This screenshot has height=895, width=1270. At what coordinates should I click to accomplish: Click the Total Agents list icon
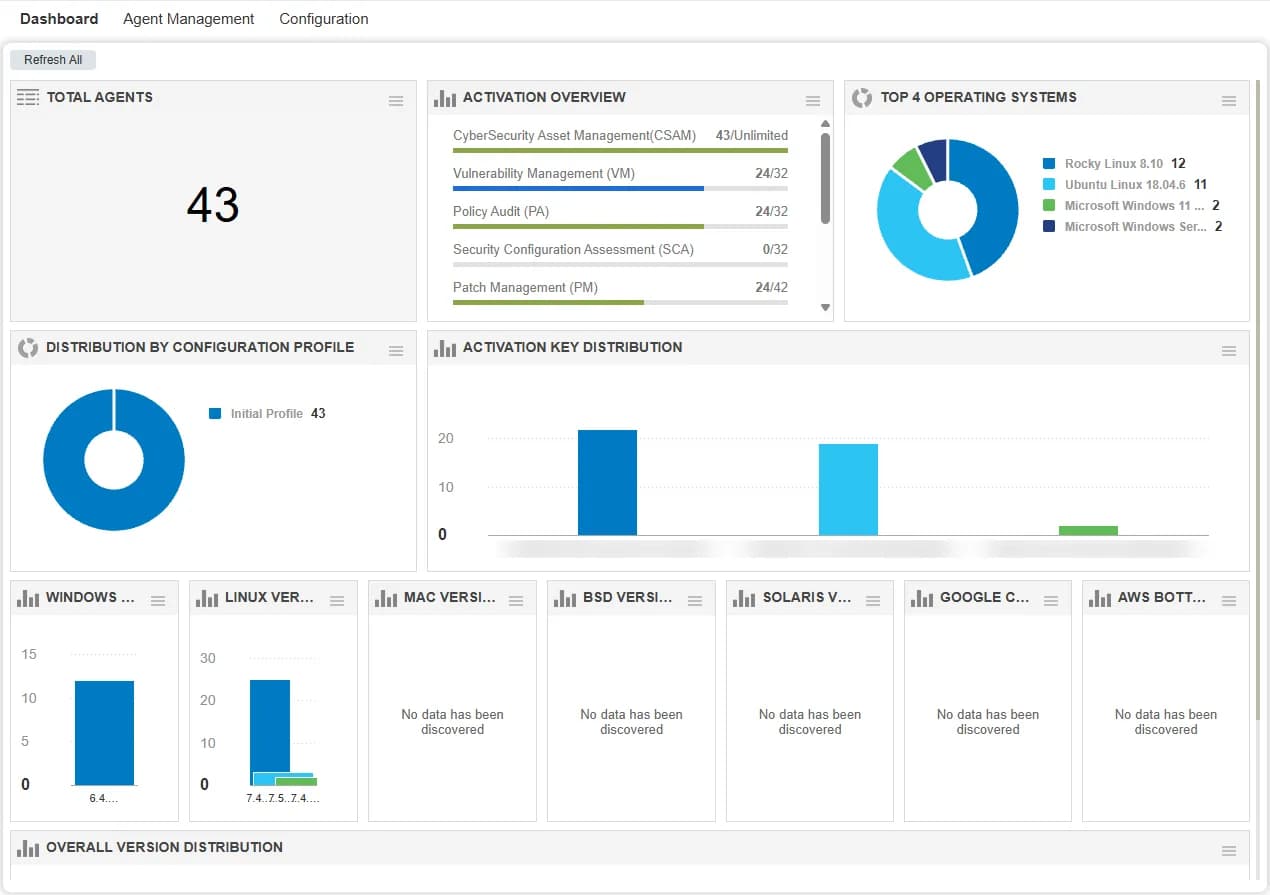[28, 97]
